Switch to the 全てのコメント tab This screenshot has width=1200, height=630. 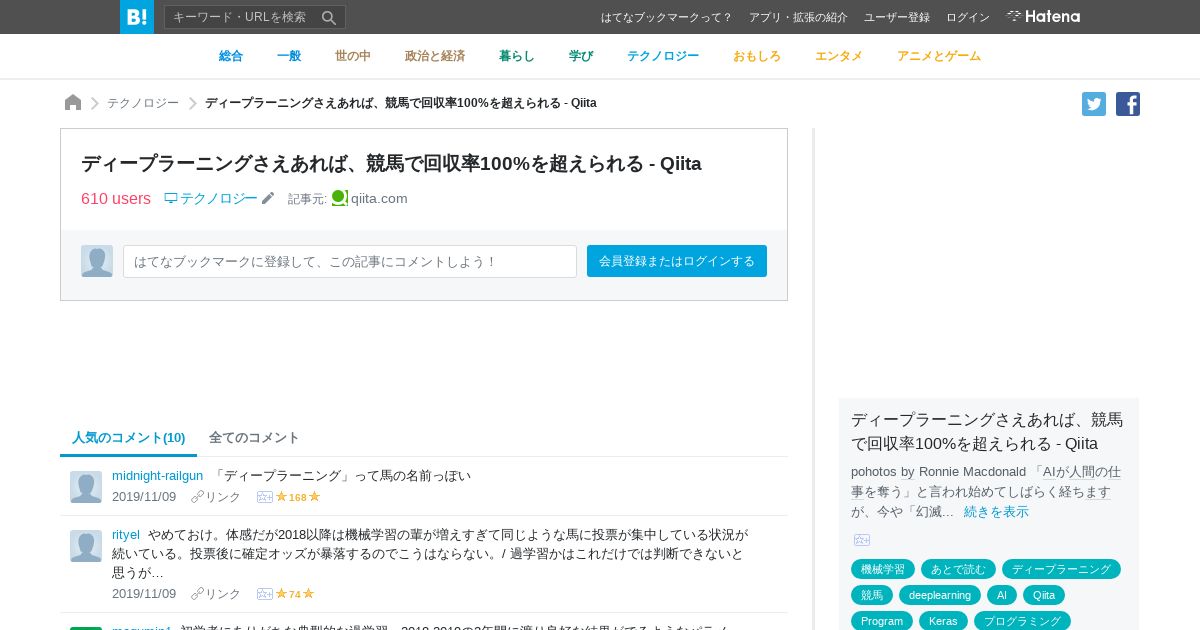coord(254,438)
